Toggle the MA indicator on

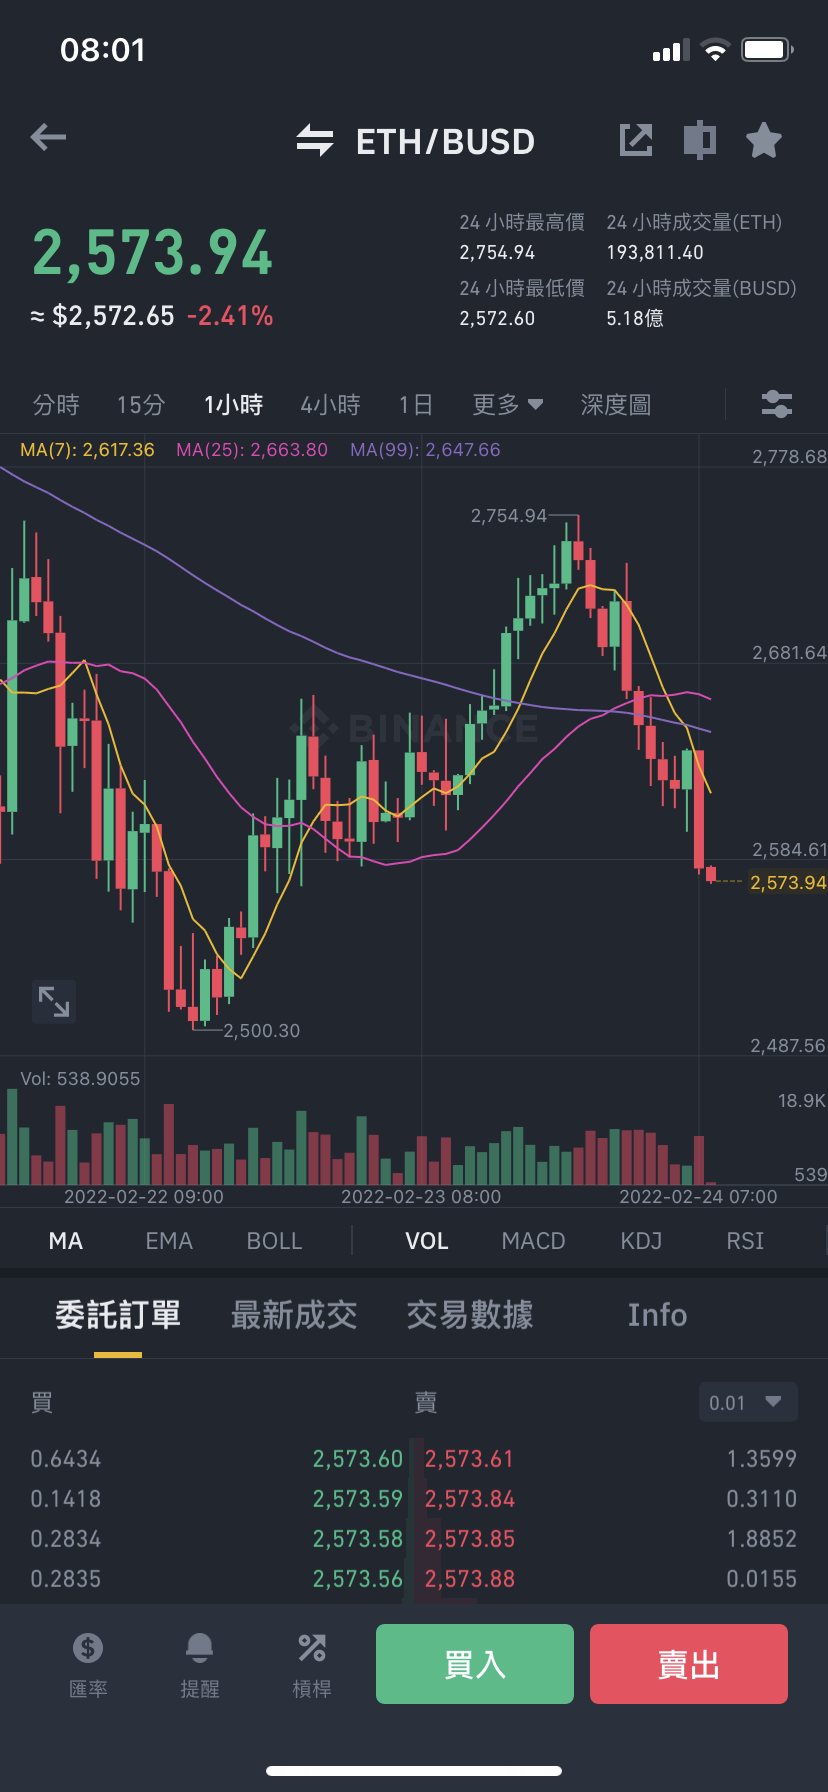point(66,1241)
